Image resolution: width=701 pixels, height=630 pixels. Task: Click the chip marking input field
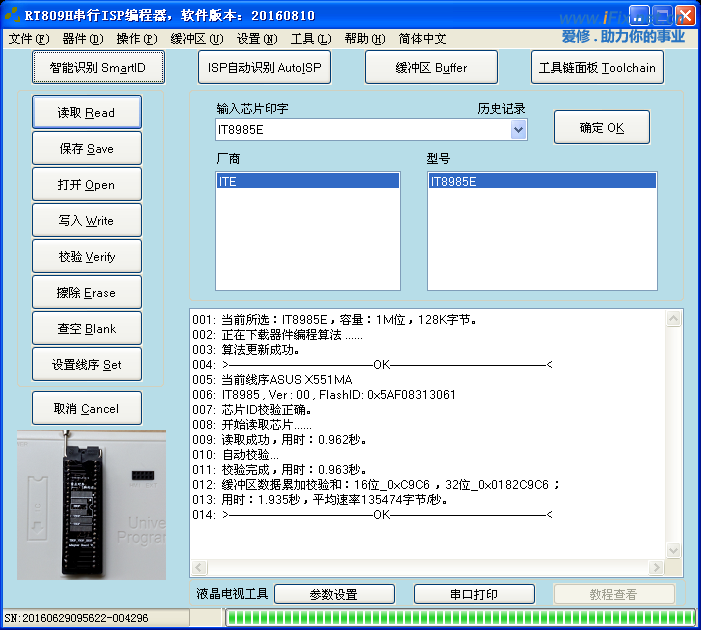click(360, 130)
